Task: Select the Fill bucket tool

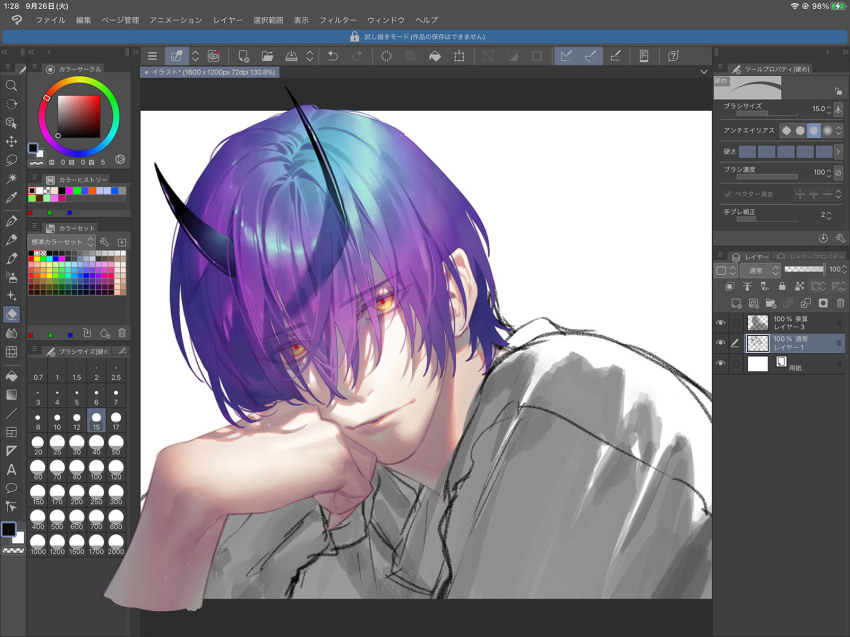Action: tap(11, 376)
